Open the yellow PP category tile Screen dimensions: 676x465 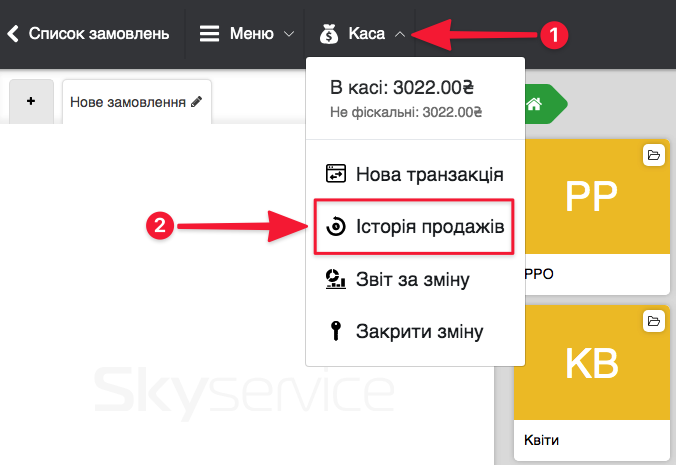(591, 198)
